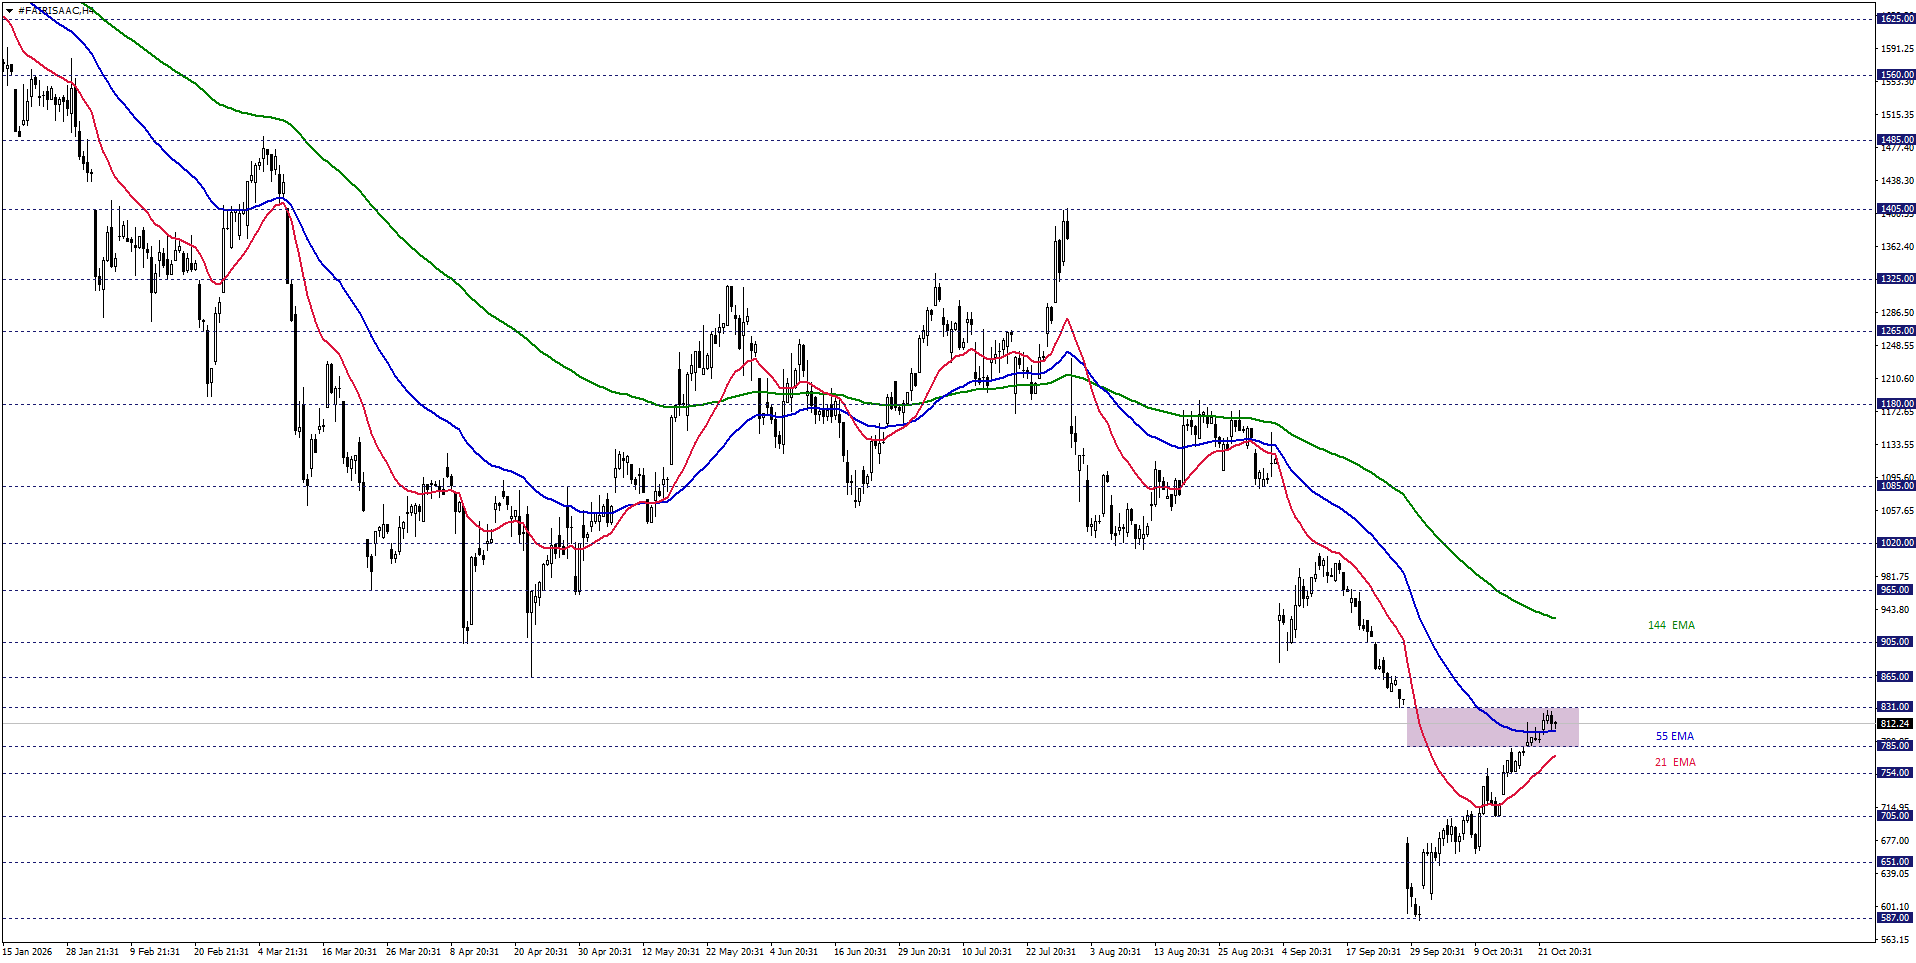The width and height of the screenshot is (1916, 963).
Task: Select the 965.00 level price tag
Action: 1895,590
